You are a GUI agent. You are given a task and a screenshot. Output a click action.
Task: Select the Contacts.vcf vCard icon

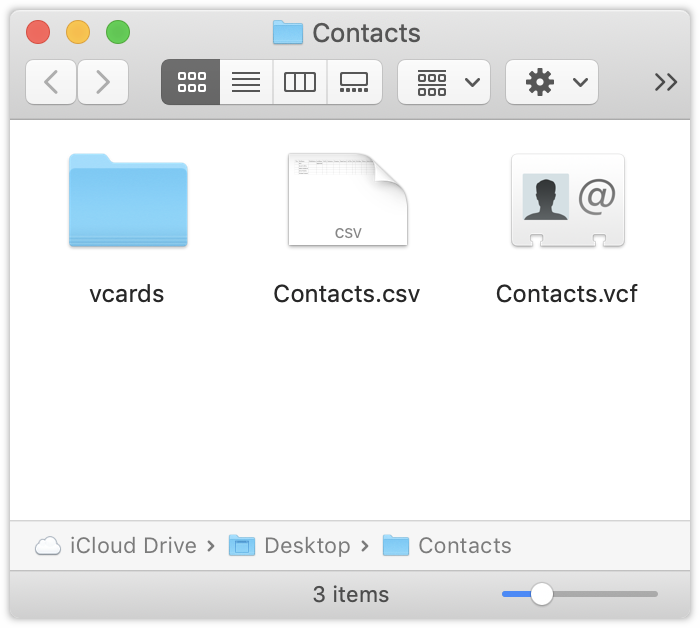click(x=567, y=200)
